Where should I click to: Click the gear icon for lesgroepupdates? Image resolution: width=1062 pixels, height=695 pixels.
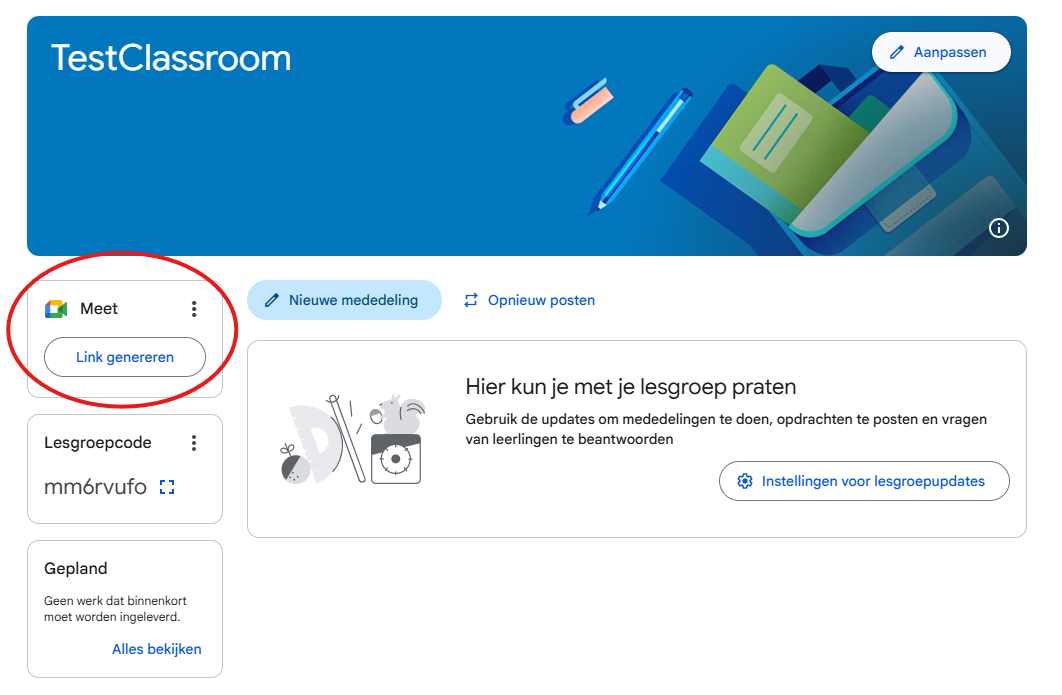coord(745,481)
